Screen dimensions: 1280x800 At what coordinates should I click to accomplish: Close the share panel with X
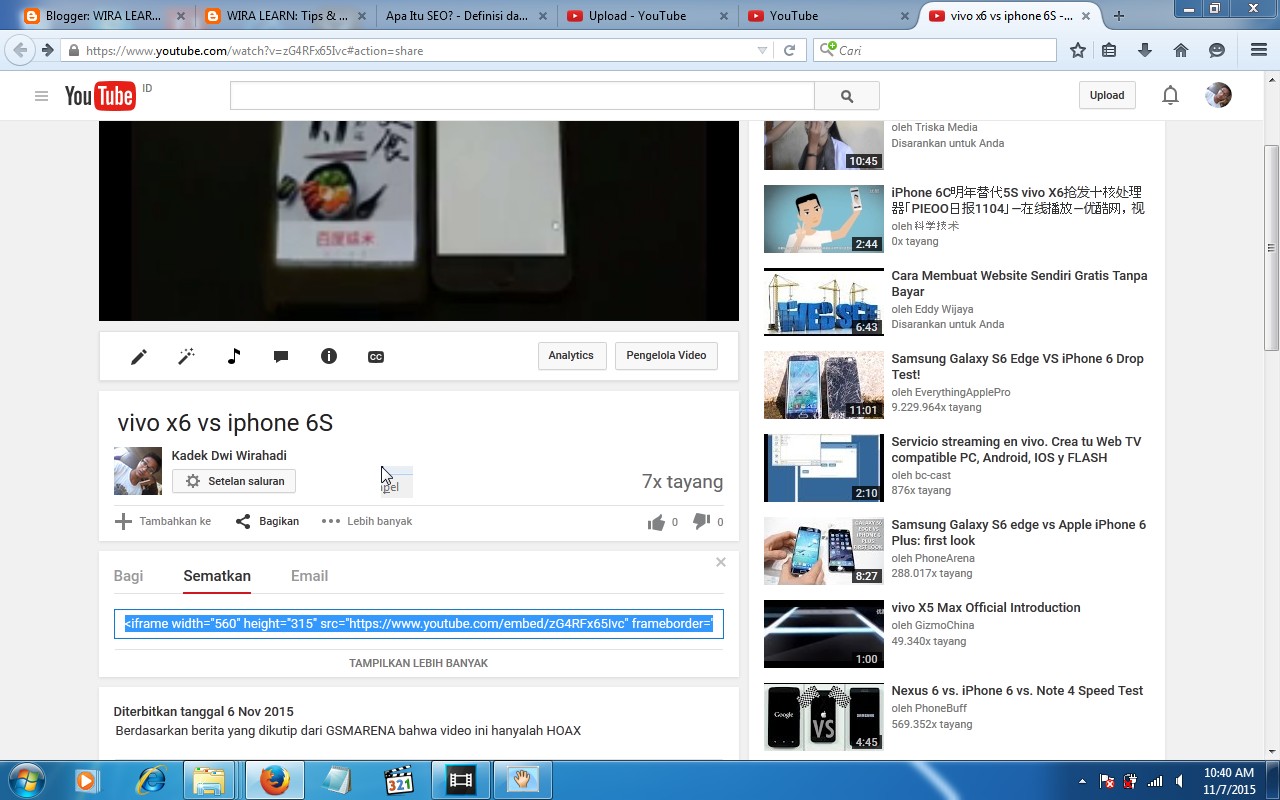[x=720, y=562]
